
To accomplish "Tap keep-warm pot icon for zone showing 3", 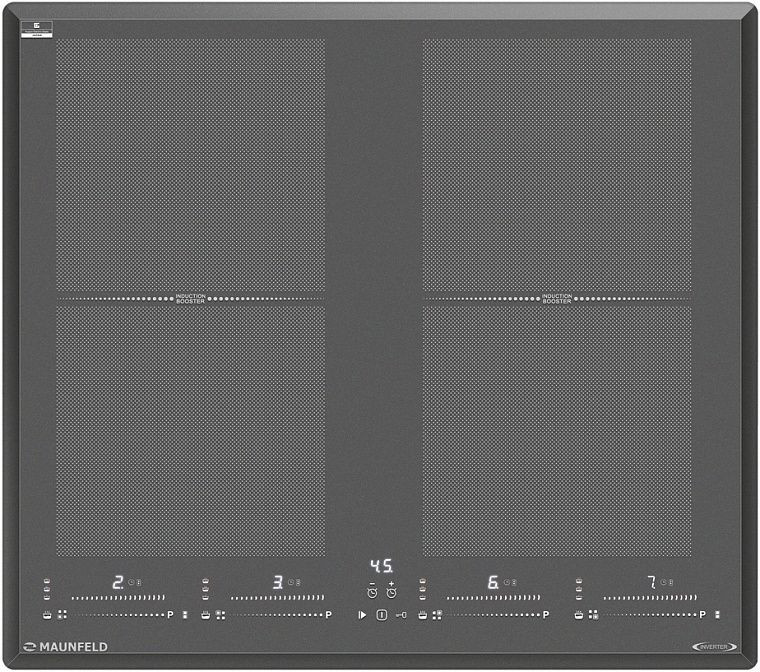I will pyautogui.click(x=205, y=615).
